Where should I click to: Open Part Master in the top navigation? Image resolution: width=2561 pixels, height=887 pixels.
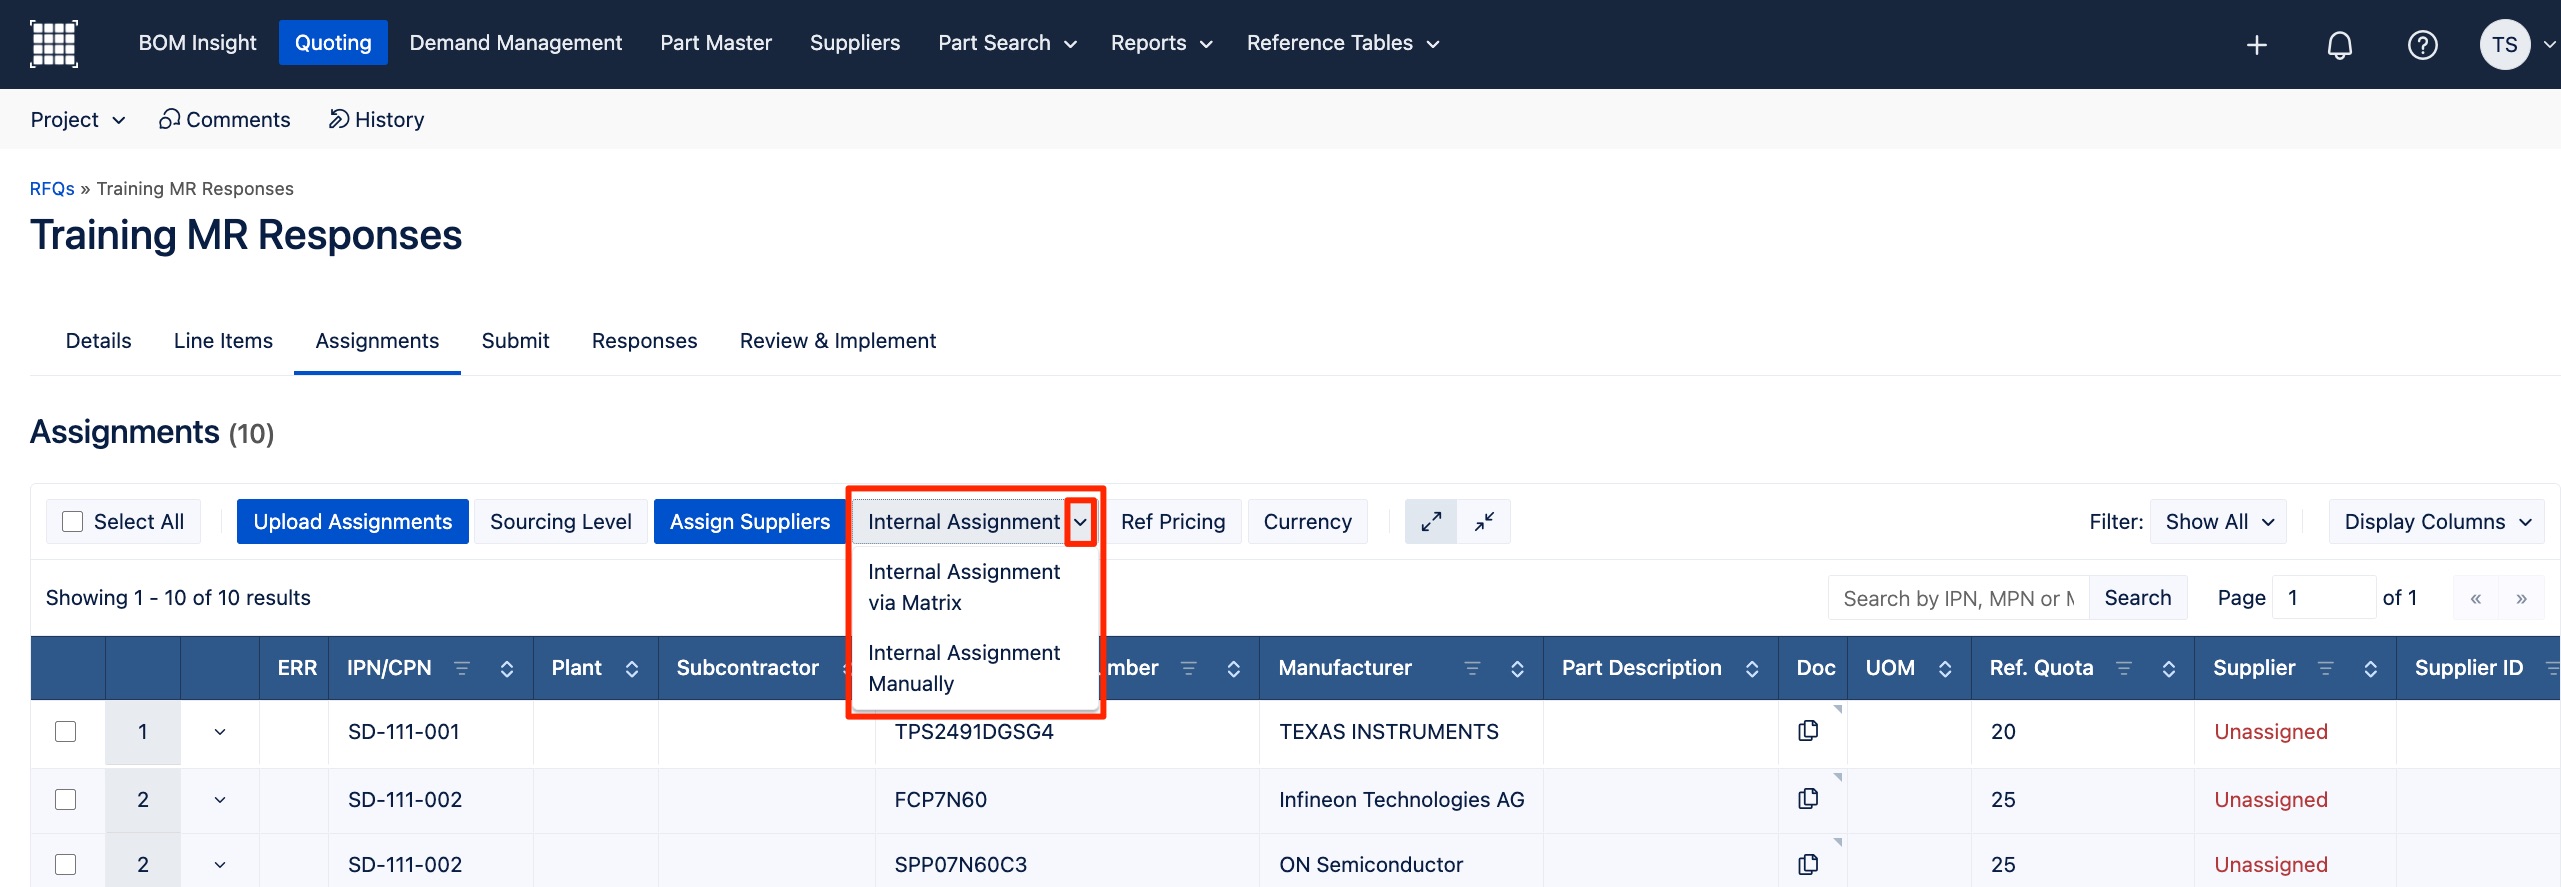(x=716, y=43)
